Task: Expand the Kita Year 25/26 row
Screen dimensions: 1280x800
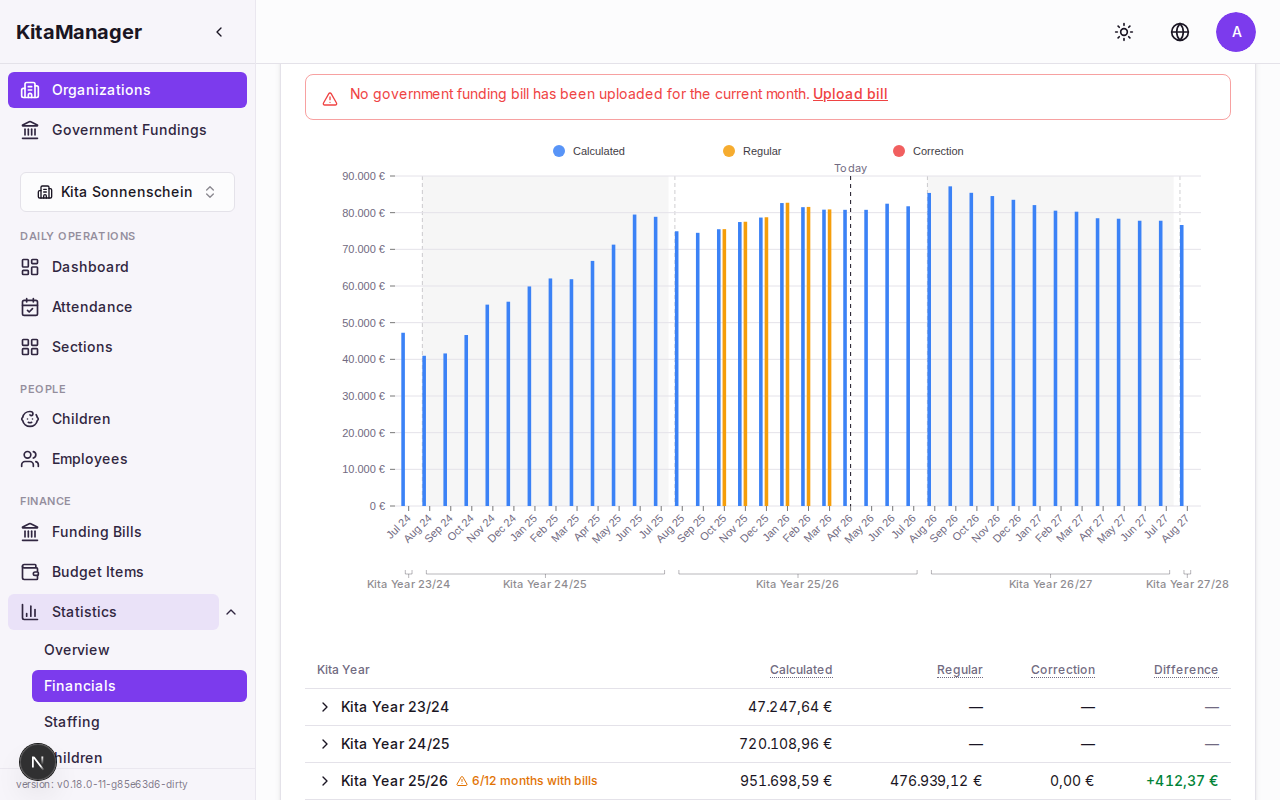Action: [x=324, y=781]
